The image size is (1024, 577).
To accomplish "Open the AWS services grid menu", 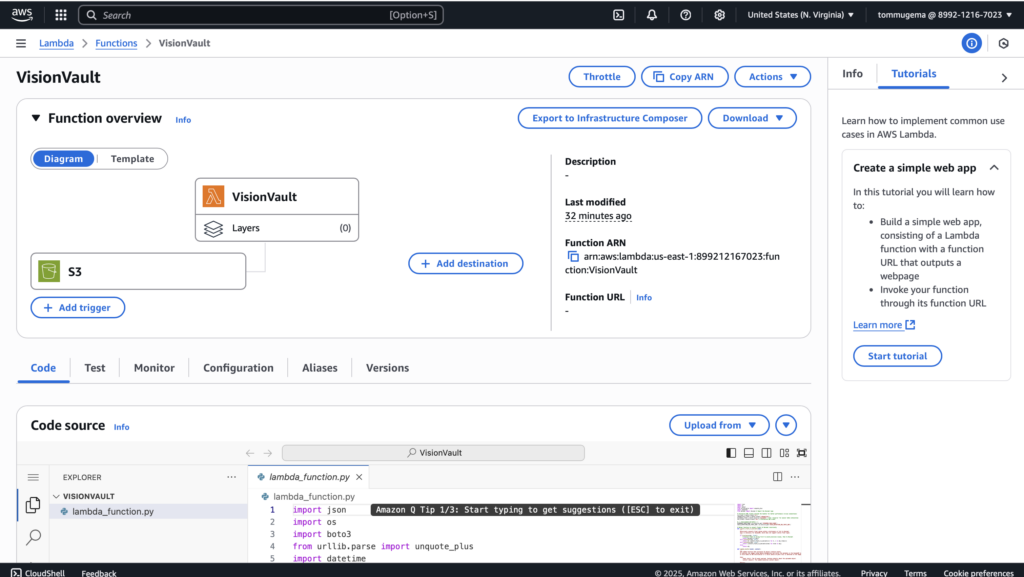I will (61, 15).
